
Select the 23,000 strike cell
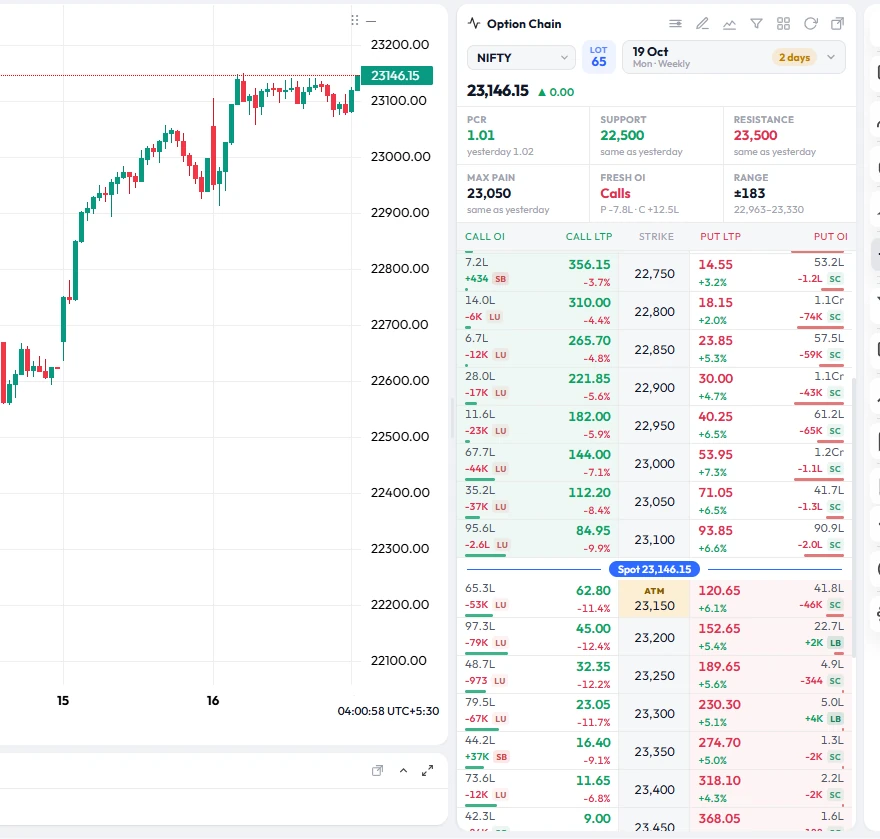654,464
